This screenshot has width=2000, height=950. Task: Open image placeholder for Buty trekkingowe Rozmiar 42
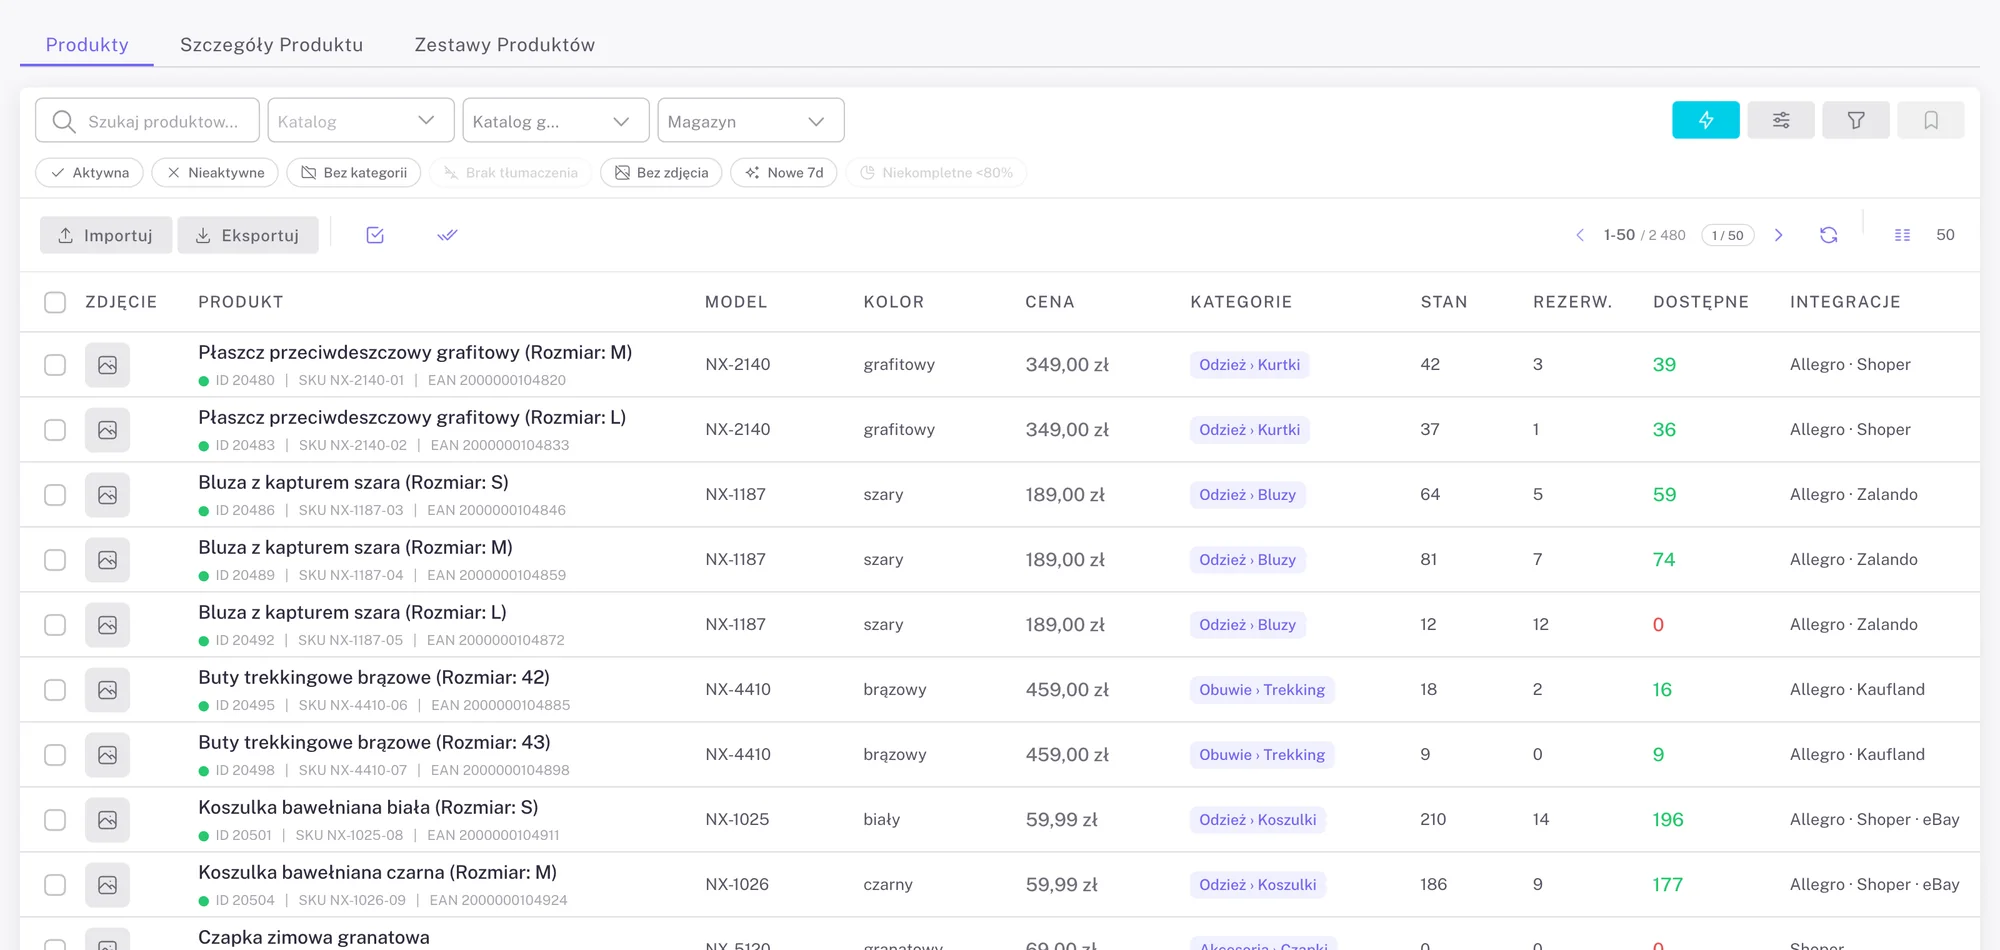point(107,690)
